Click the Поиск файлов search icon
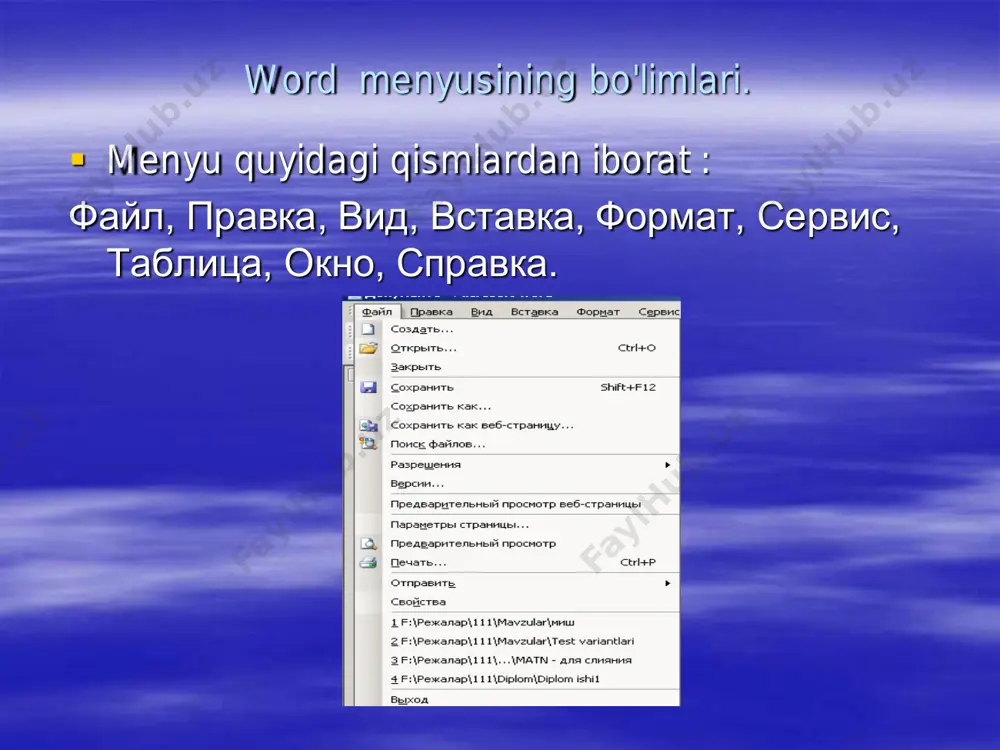Image resolution: width=1000 pixels, height=750 pixels. pyautogui.click(x=368, y=443)
